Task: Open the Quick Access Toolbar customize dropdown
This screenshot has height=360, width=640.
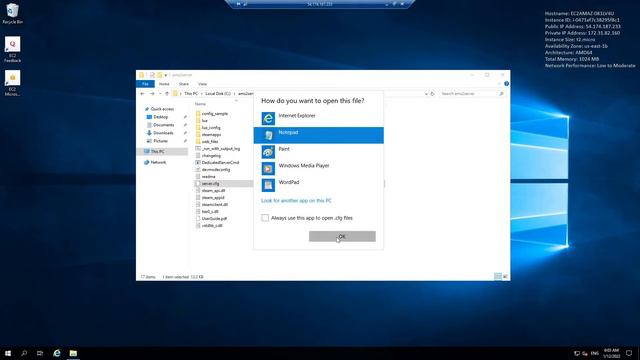Action: [x=166, y=75]
